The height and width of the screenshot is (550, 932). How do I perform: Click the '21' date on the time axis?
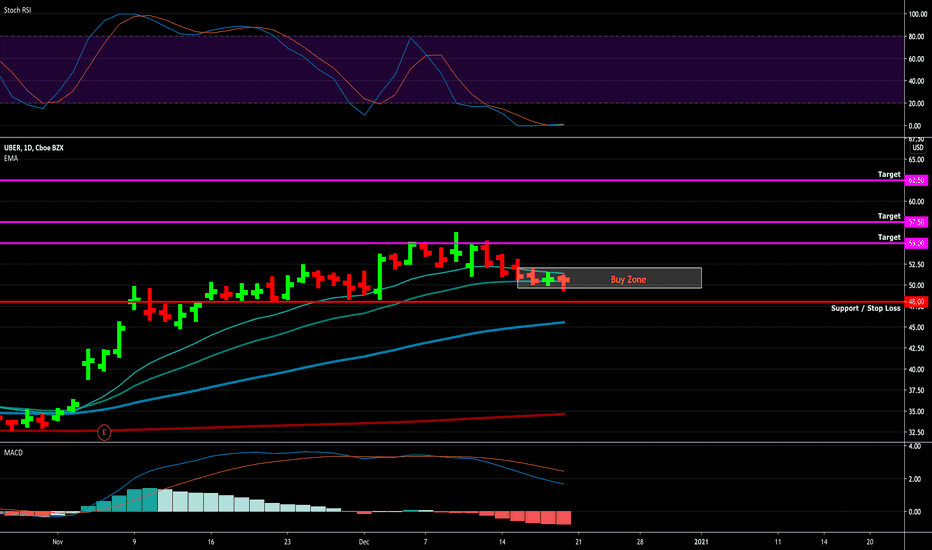point(578,542)
